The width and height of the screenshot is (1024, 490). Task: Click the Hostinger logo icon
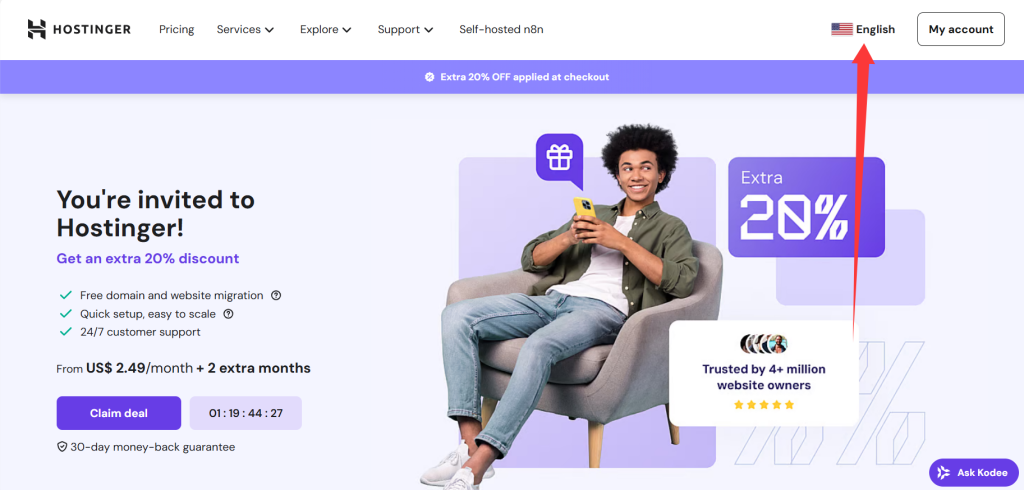[x=37, y=29]
